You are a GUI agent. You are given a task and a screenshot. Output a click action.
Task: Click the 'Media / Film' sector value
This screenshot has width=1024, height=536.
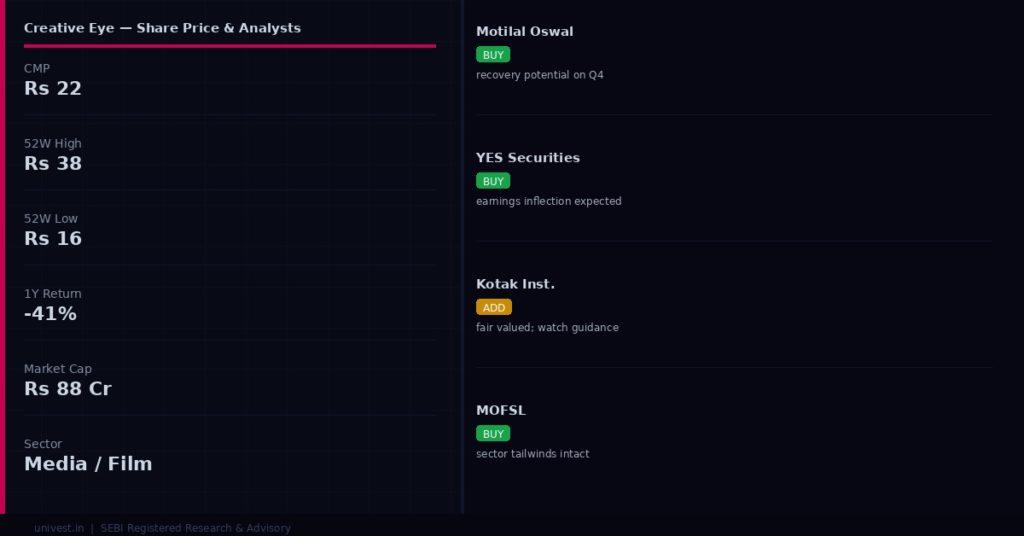pyautogui.click(x=88, y=464)
